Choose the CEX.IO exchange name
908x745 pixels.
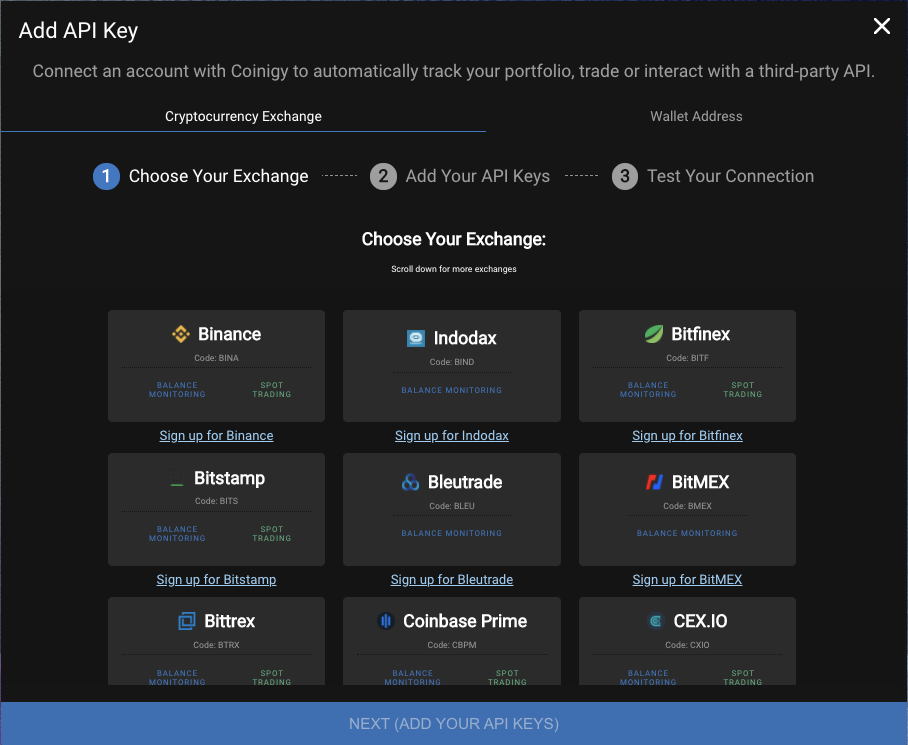(x=700, y=621)
